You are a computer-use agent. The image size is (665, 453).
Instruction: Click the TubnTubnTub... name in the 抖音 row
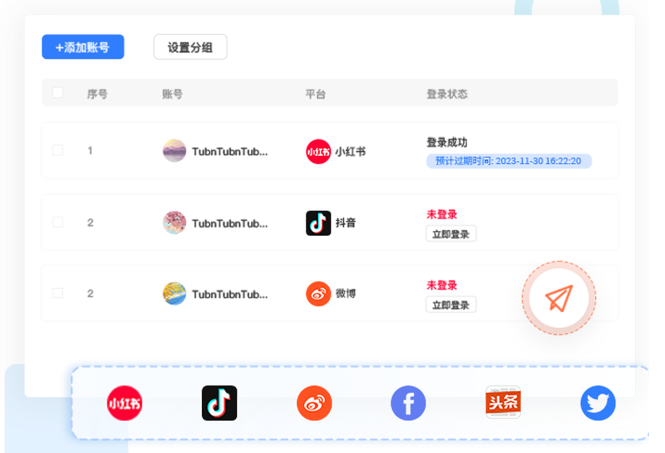click(230, 223)
